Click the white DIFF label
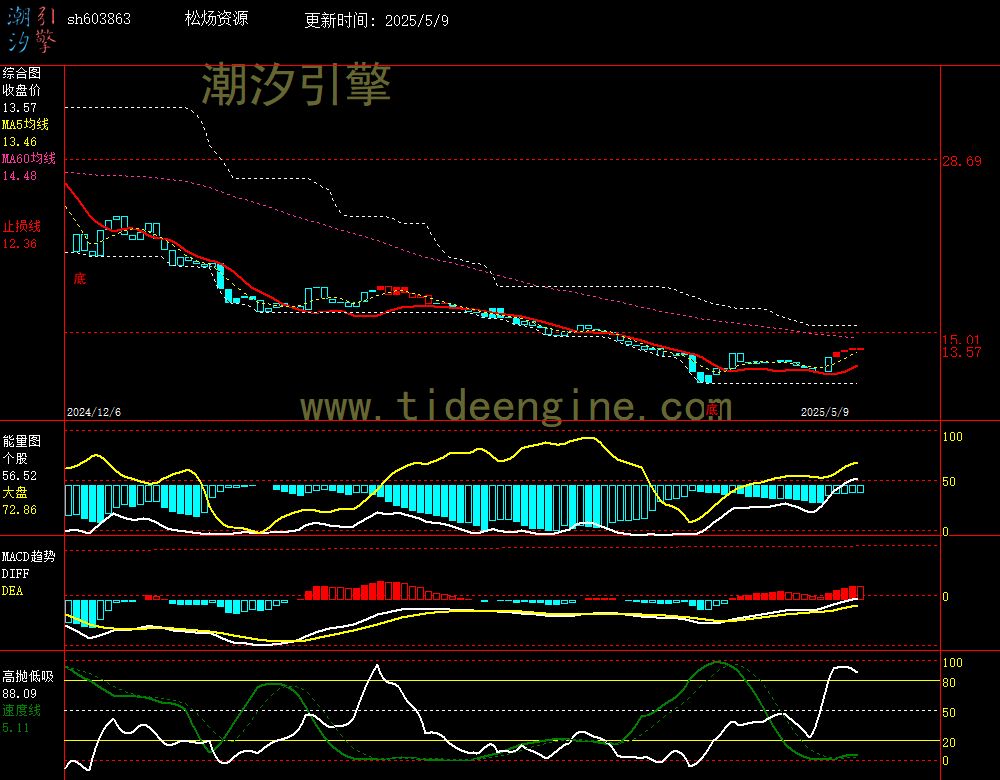This screenshot has height=780, width=1000. point(15,573)
